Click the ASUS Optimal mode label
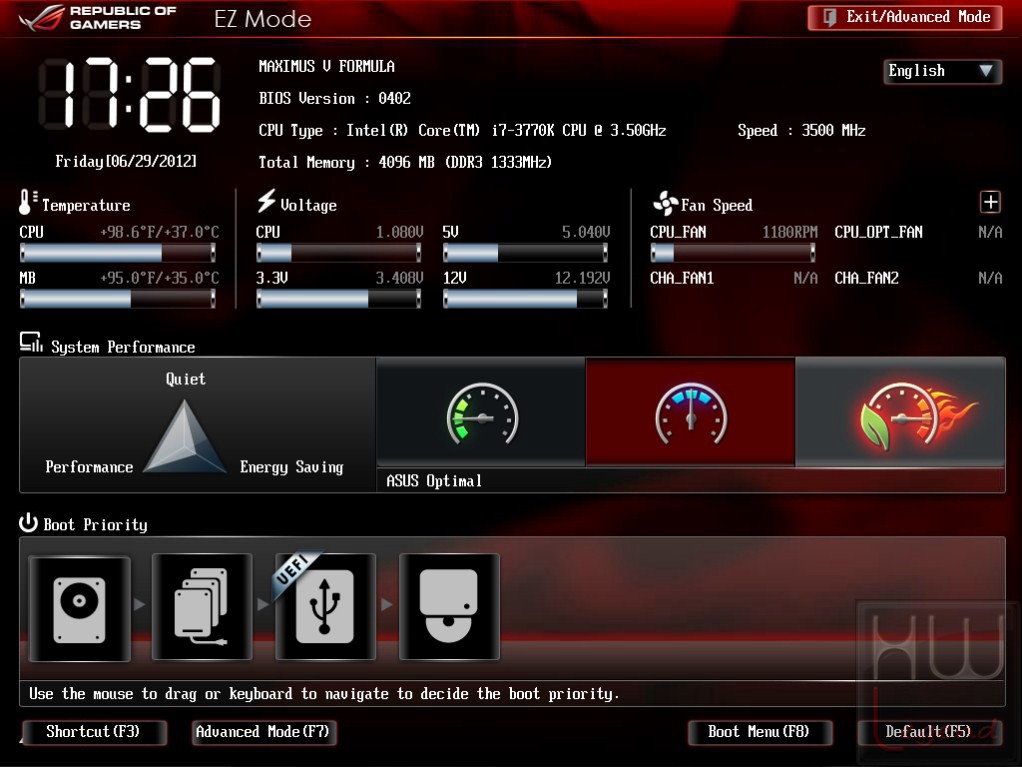This screenshot has width=1022, height=767. click(434, 481)
